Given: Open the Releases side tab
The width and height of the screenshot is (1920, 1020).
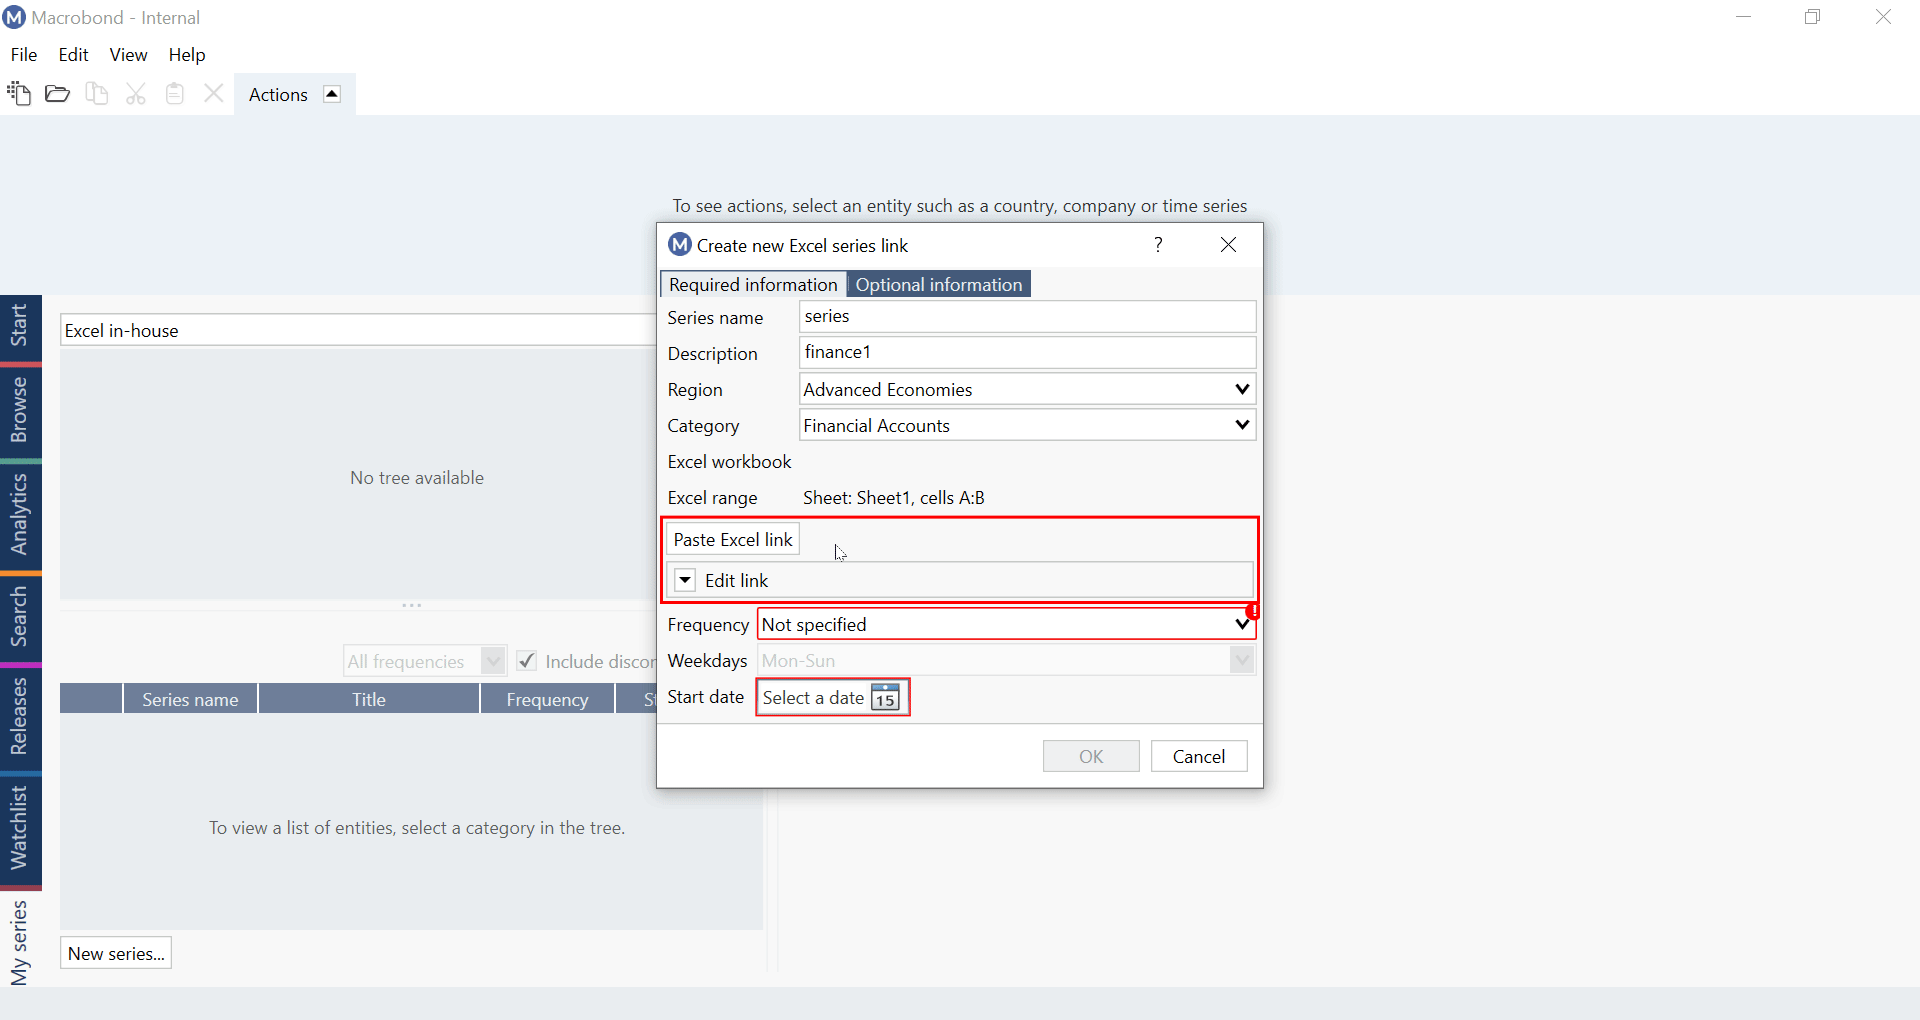Looking at the screenshot, I should 20,717.
